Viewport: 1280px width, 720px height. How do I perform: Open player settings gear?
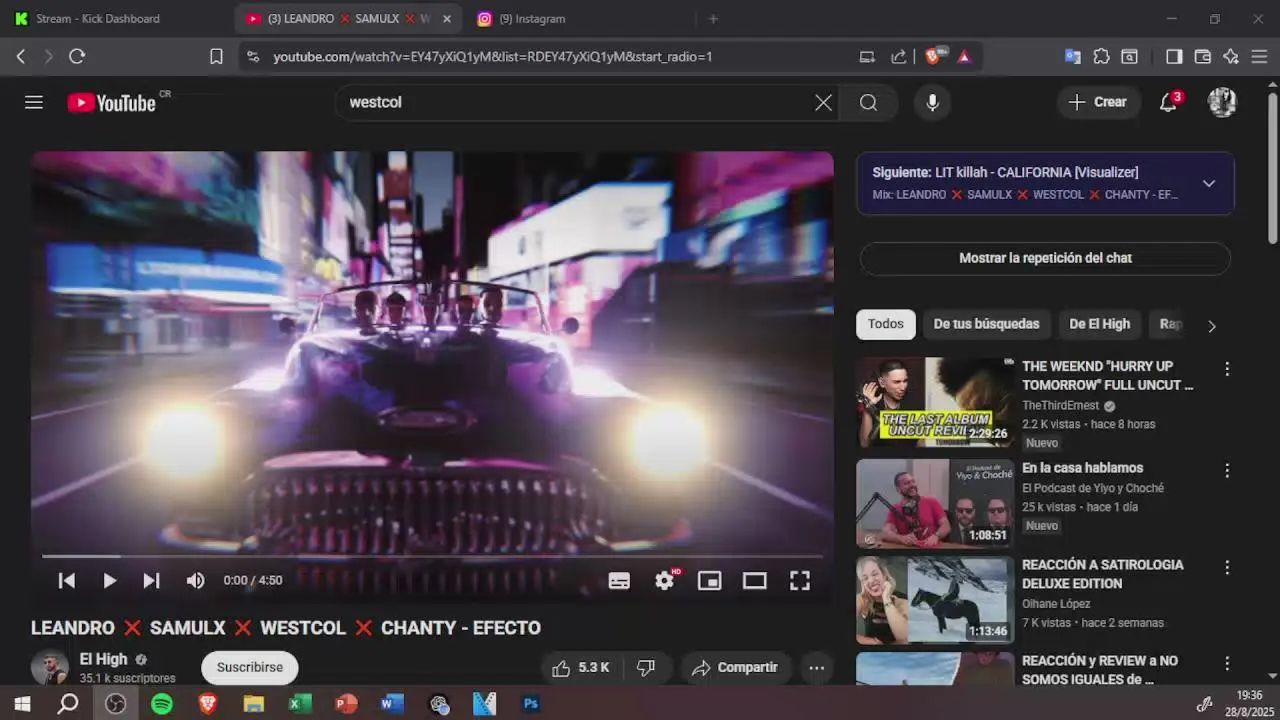[x=665, y=581]
